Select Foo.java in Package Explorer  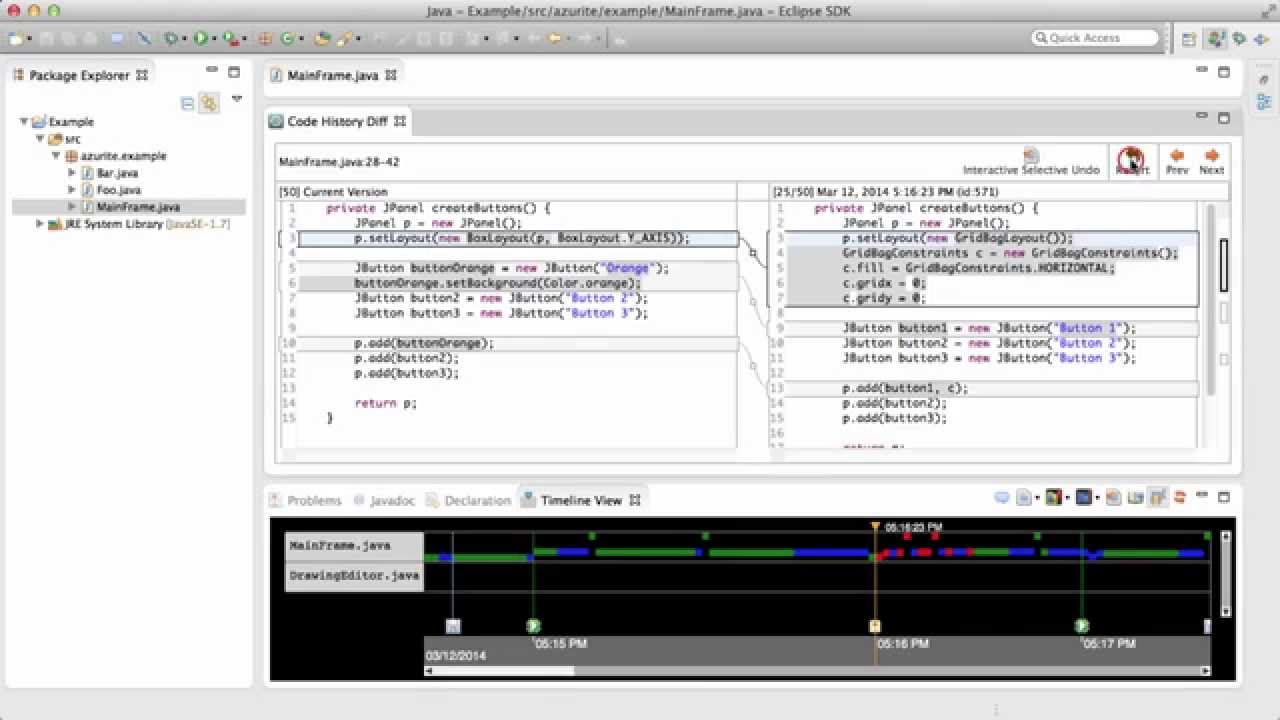[x=118, y=190]
